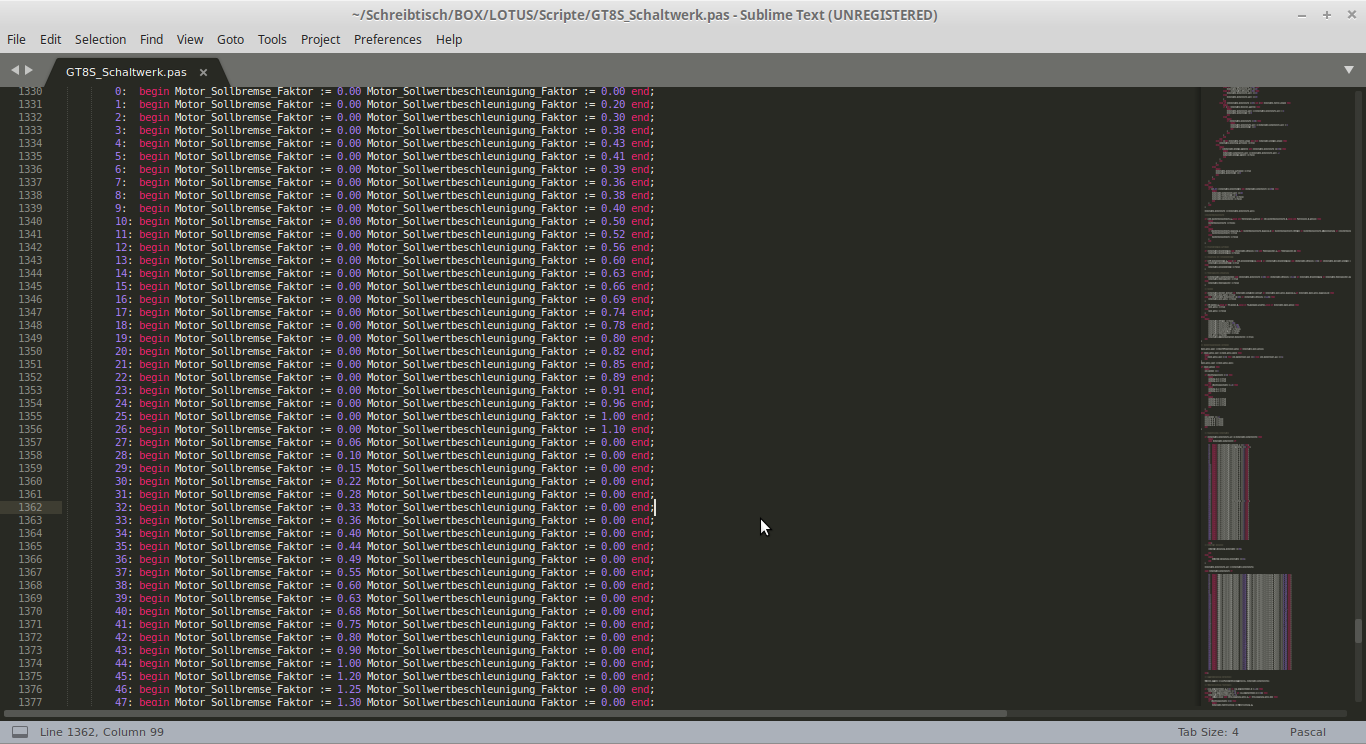Toggle side bar via status bar icon
Viewport: 1366px width, 744px height.
tap(20, 732)
